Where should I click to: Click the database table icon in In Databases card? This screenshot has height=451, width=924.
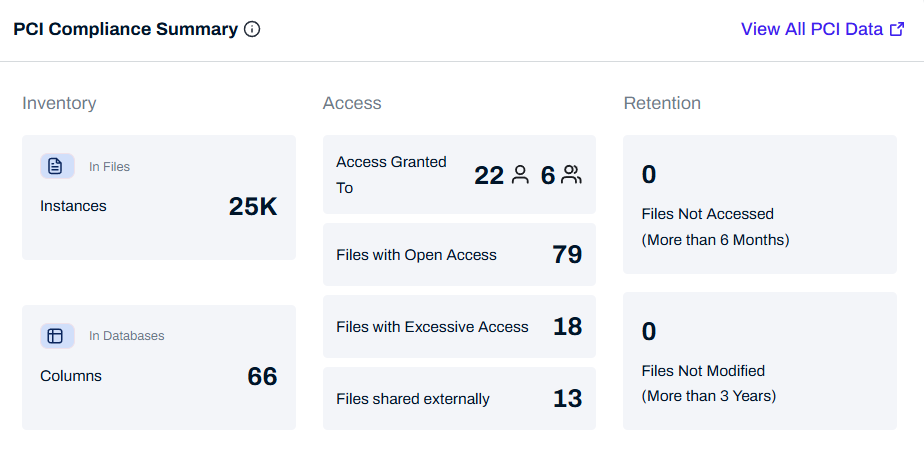[x=56, y=336]
